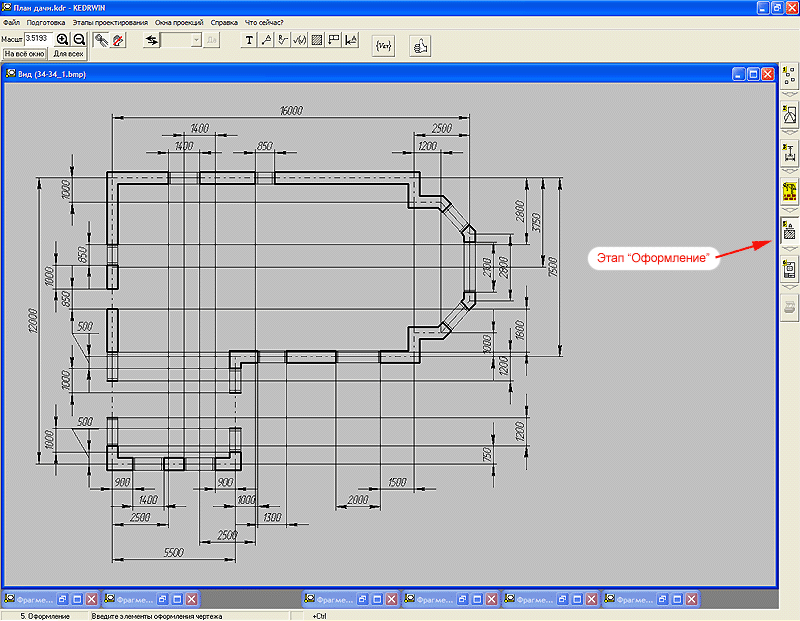
Task: Select the roughness mark R tool
Action: 283,40
